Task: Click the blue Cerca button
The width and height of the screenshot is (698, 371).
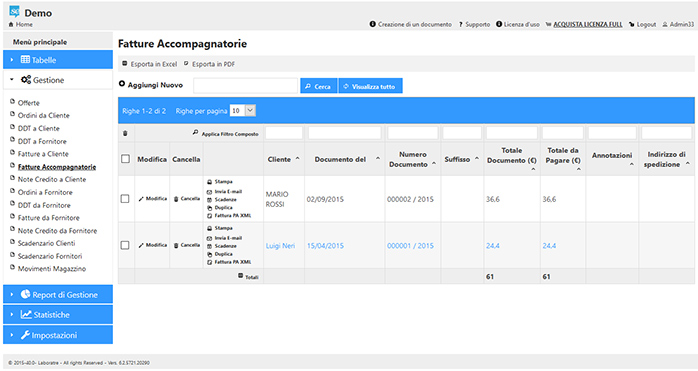Action: click(x=319, y=86)
